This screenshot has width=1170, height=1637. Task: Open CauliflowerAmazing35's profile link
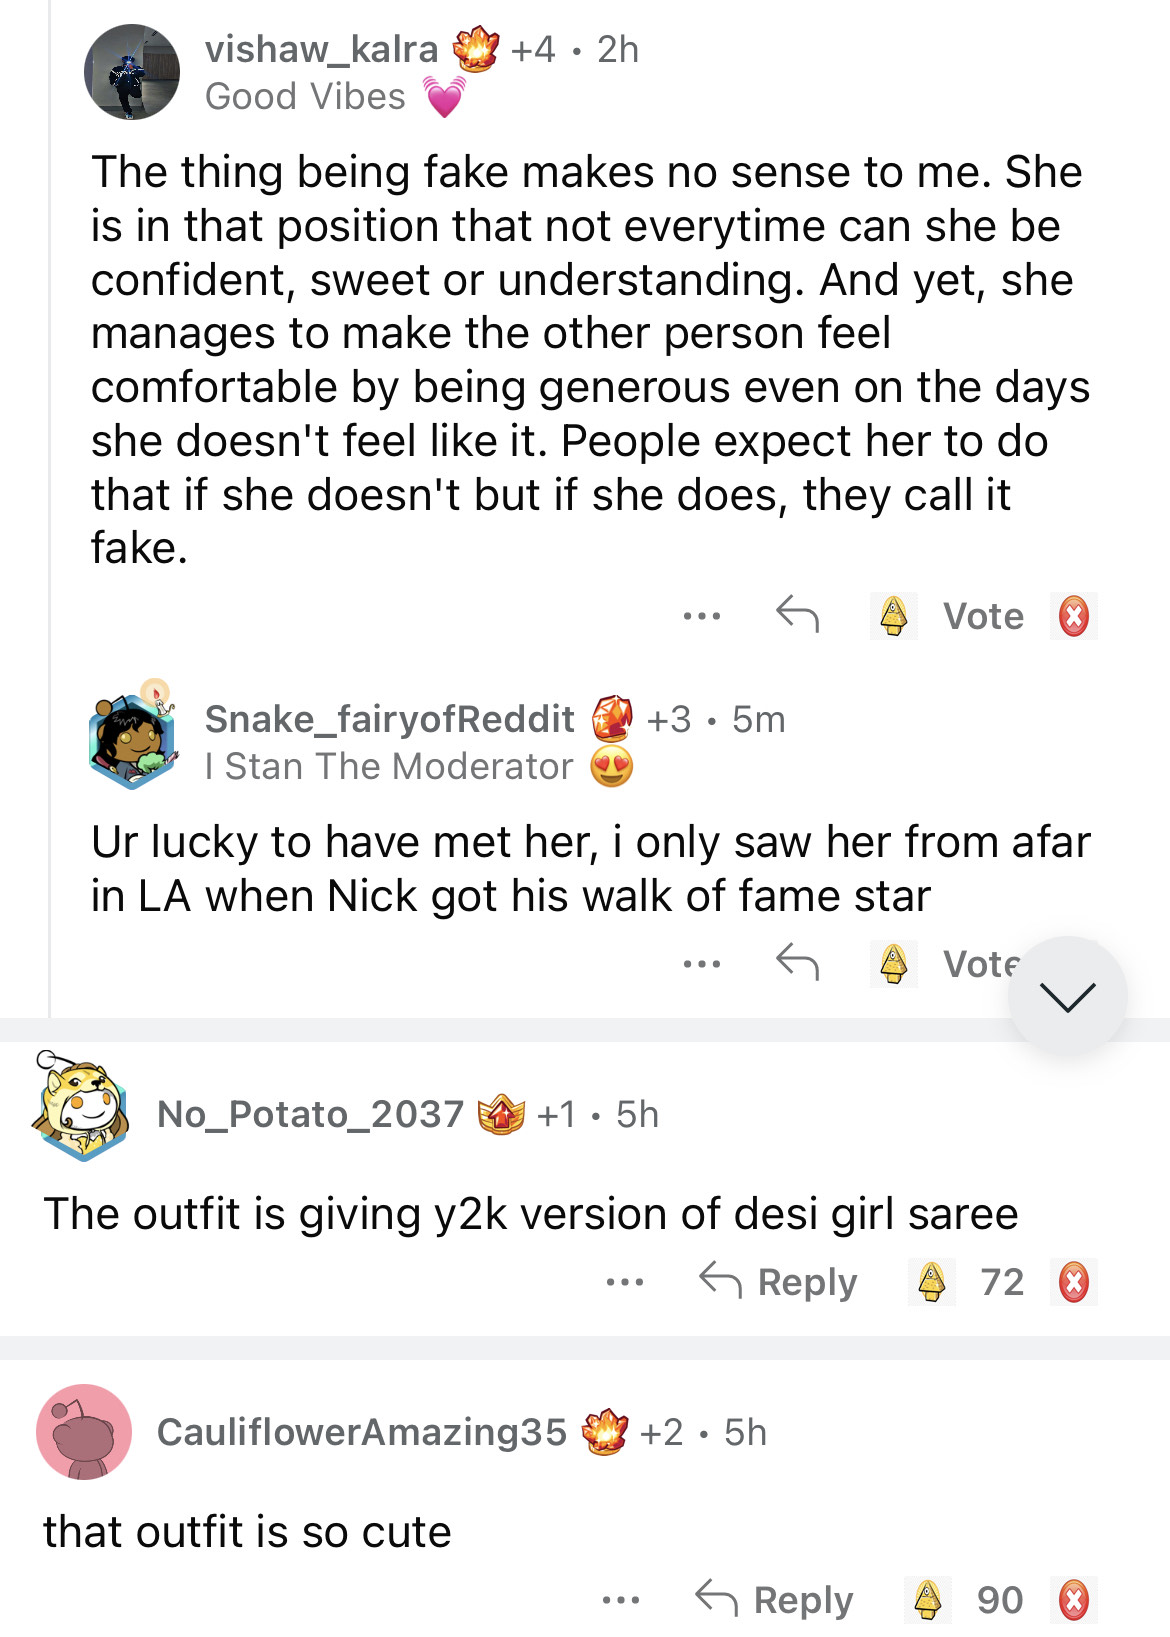pyautogui.click(x=361, y=1432)
